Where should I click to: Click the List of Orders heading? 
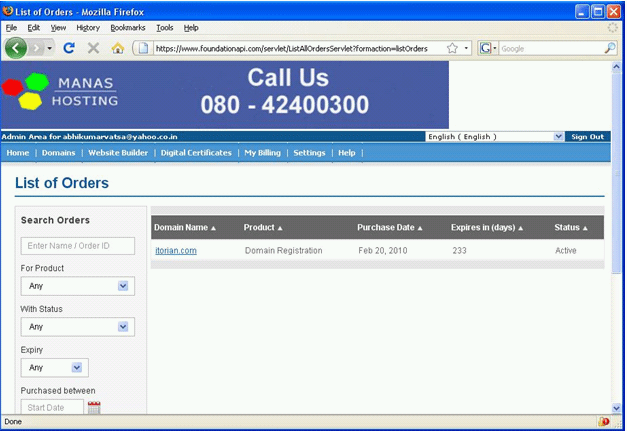(x=62, y=183)
